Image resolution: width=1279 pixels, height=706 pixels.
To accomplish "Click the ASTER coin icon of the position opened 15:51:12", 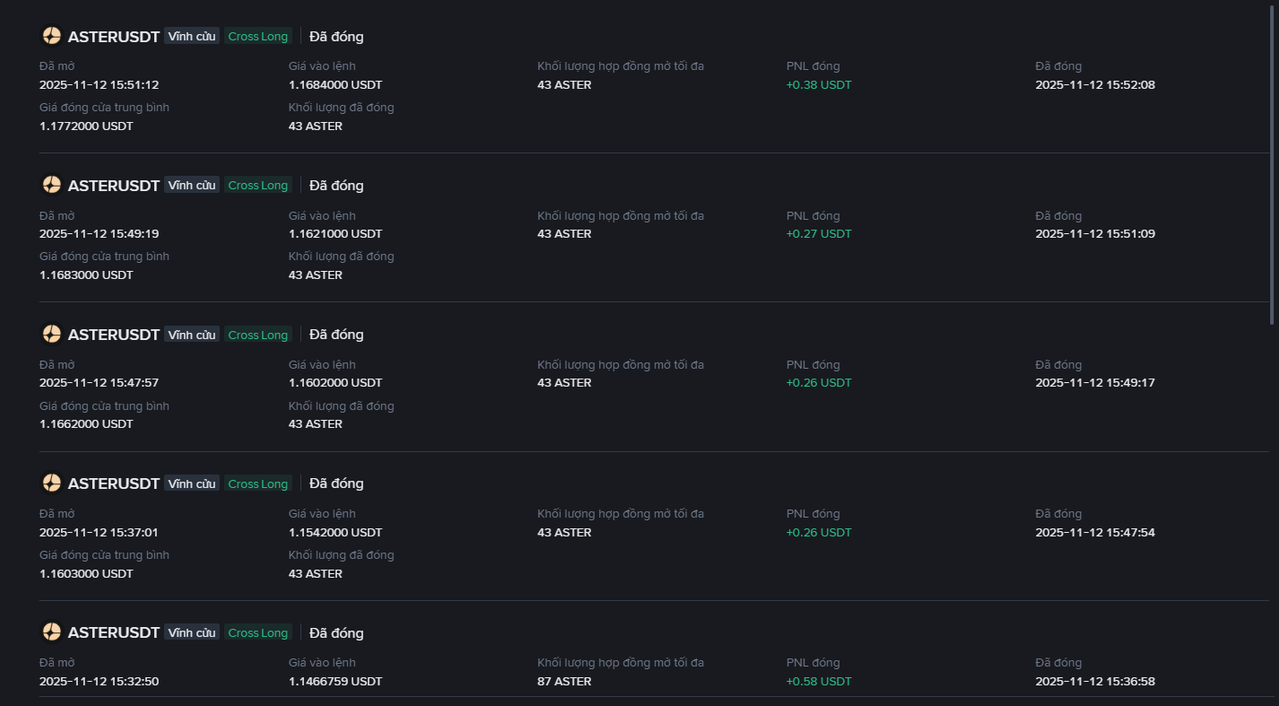I will (51, 36).
